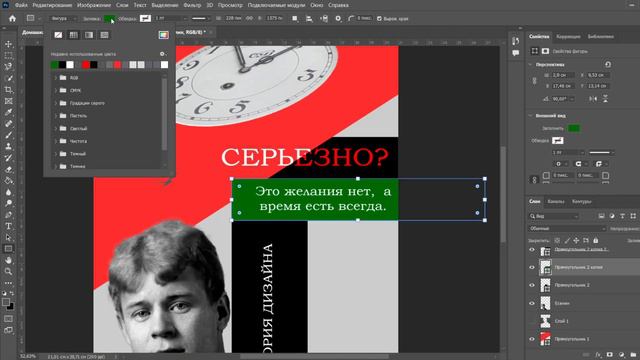The width and height of the screenshot is (640, 360).
Task: Click the fx layer style icon
Action: click(x=598, y=355)
